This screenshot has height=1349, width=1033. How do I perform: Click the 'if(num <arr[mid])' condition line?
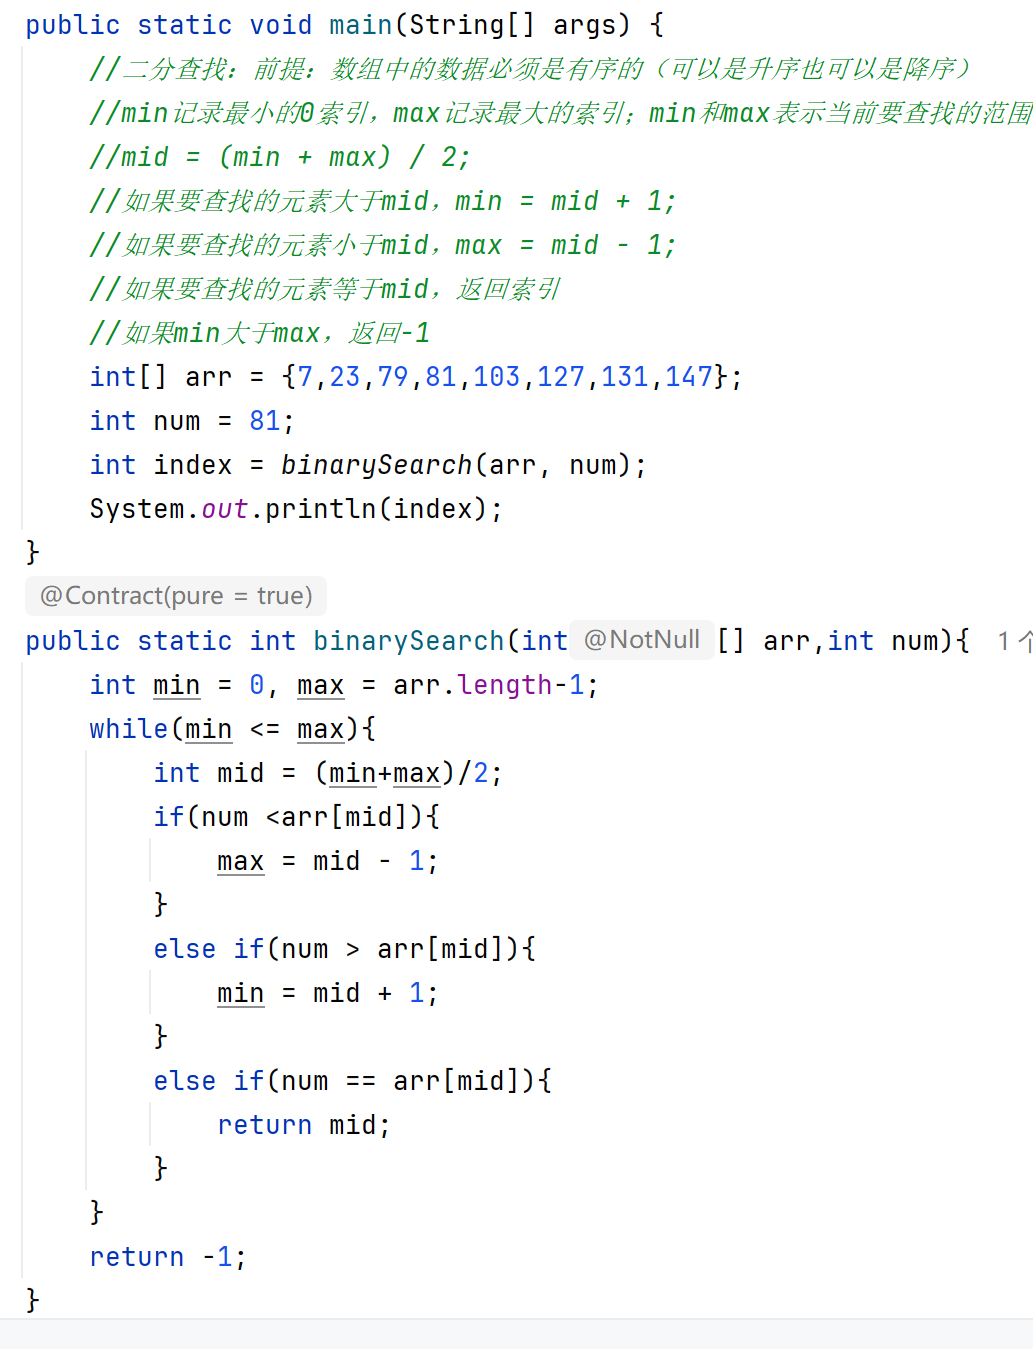[297, 817]
